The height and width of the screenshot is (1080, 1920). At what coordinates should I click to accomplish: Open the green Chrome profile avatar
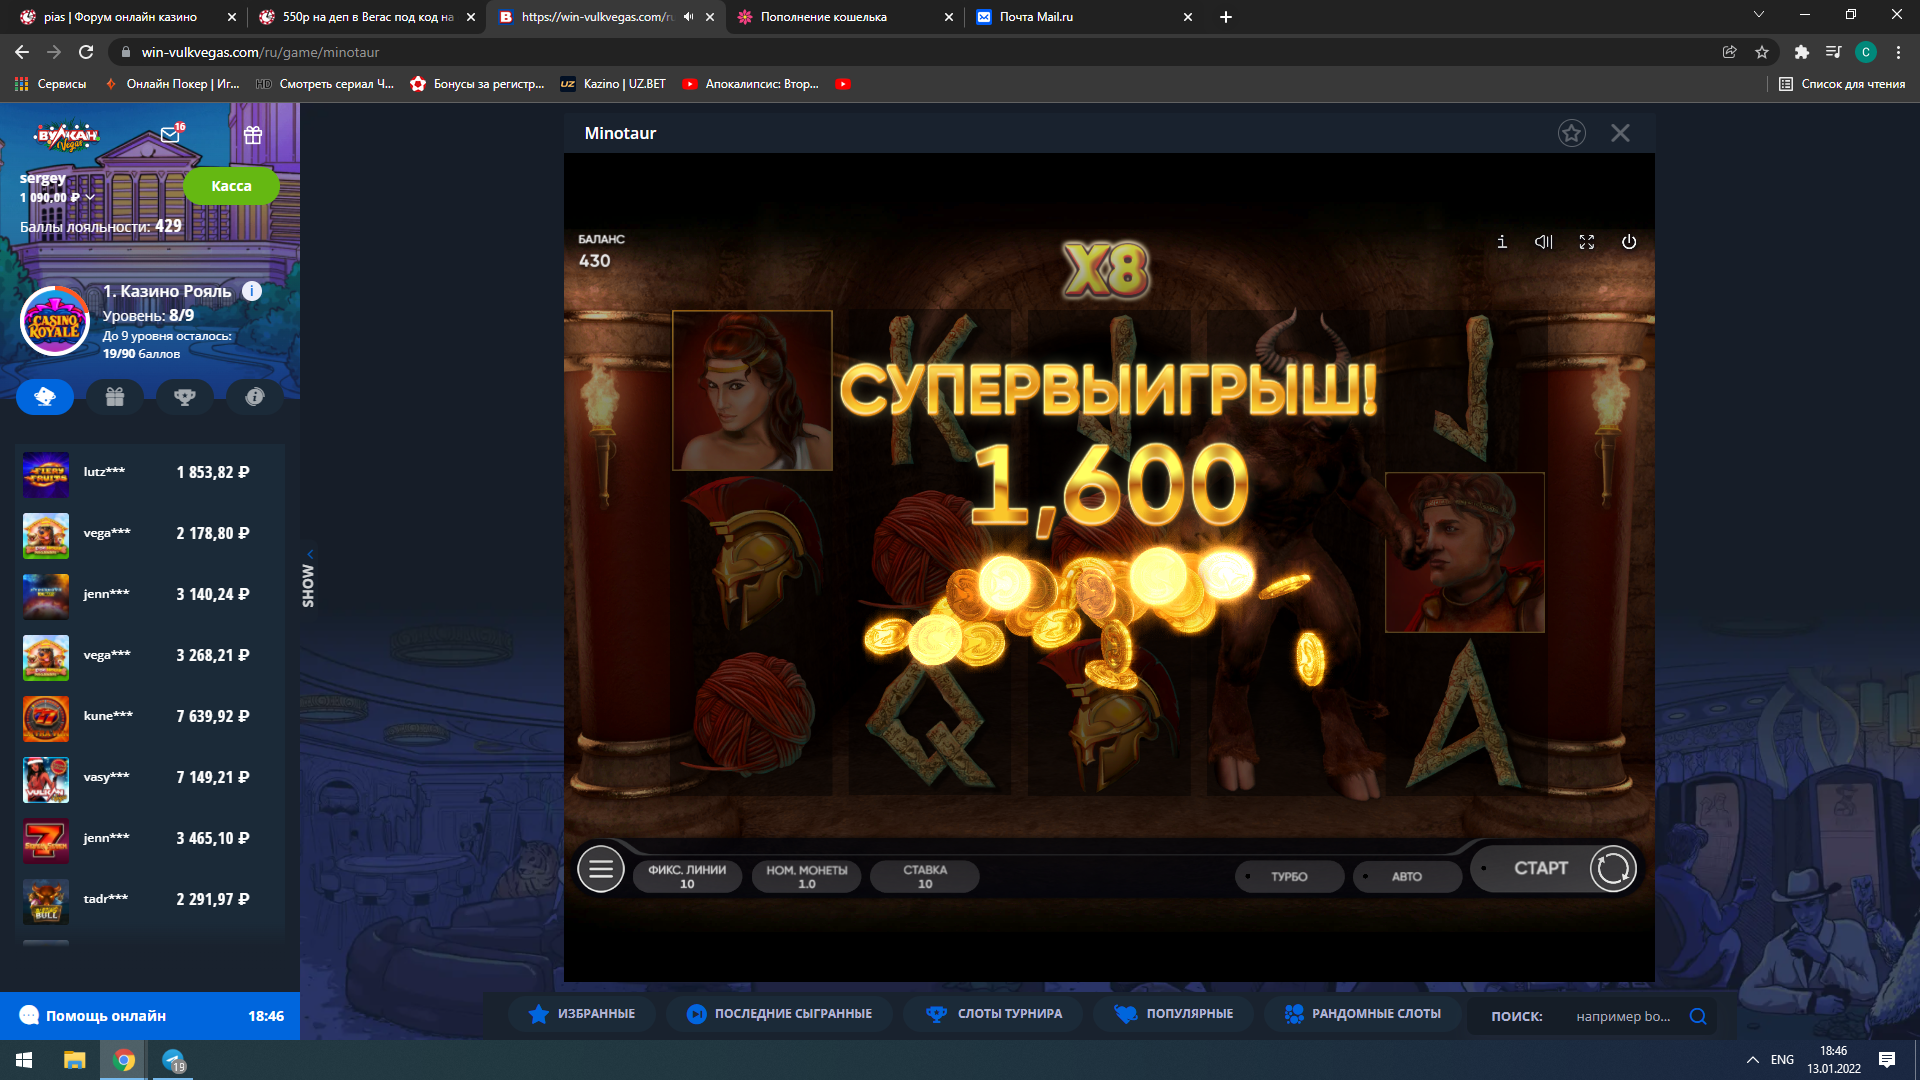point(1865,52)
